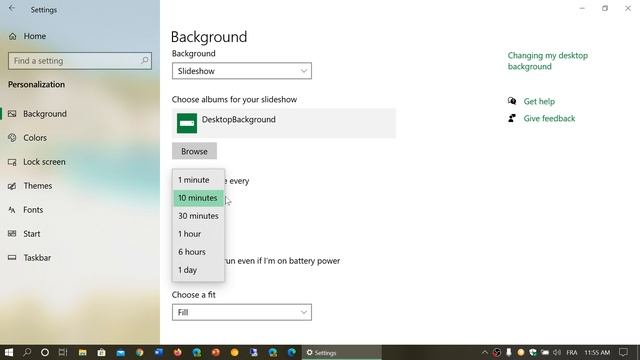
Task: Expand the Choose a fit dropdown
Action: pos(242,312)
